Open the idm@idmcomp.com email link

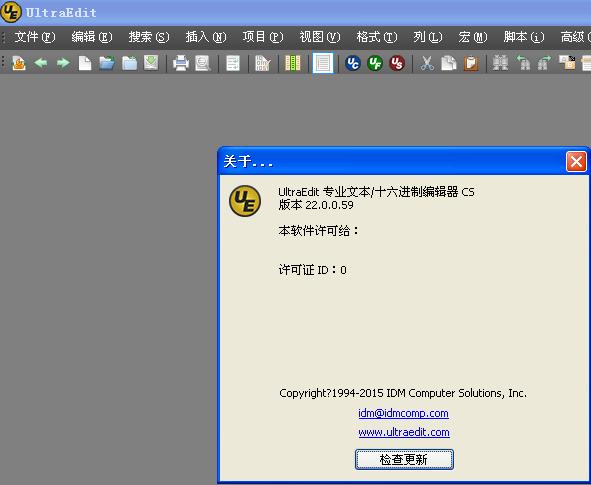pos(403,413)
